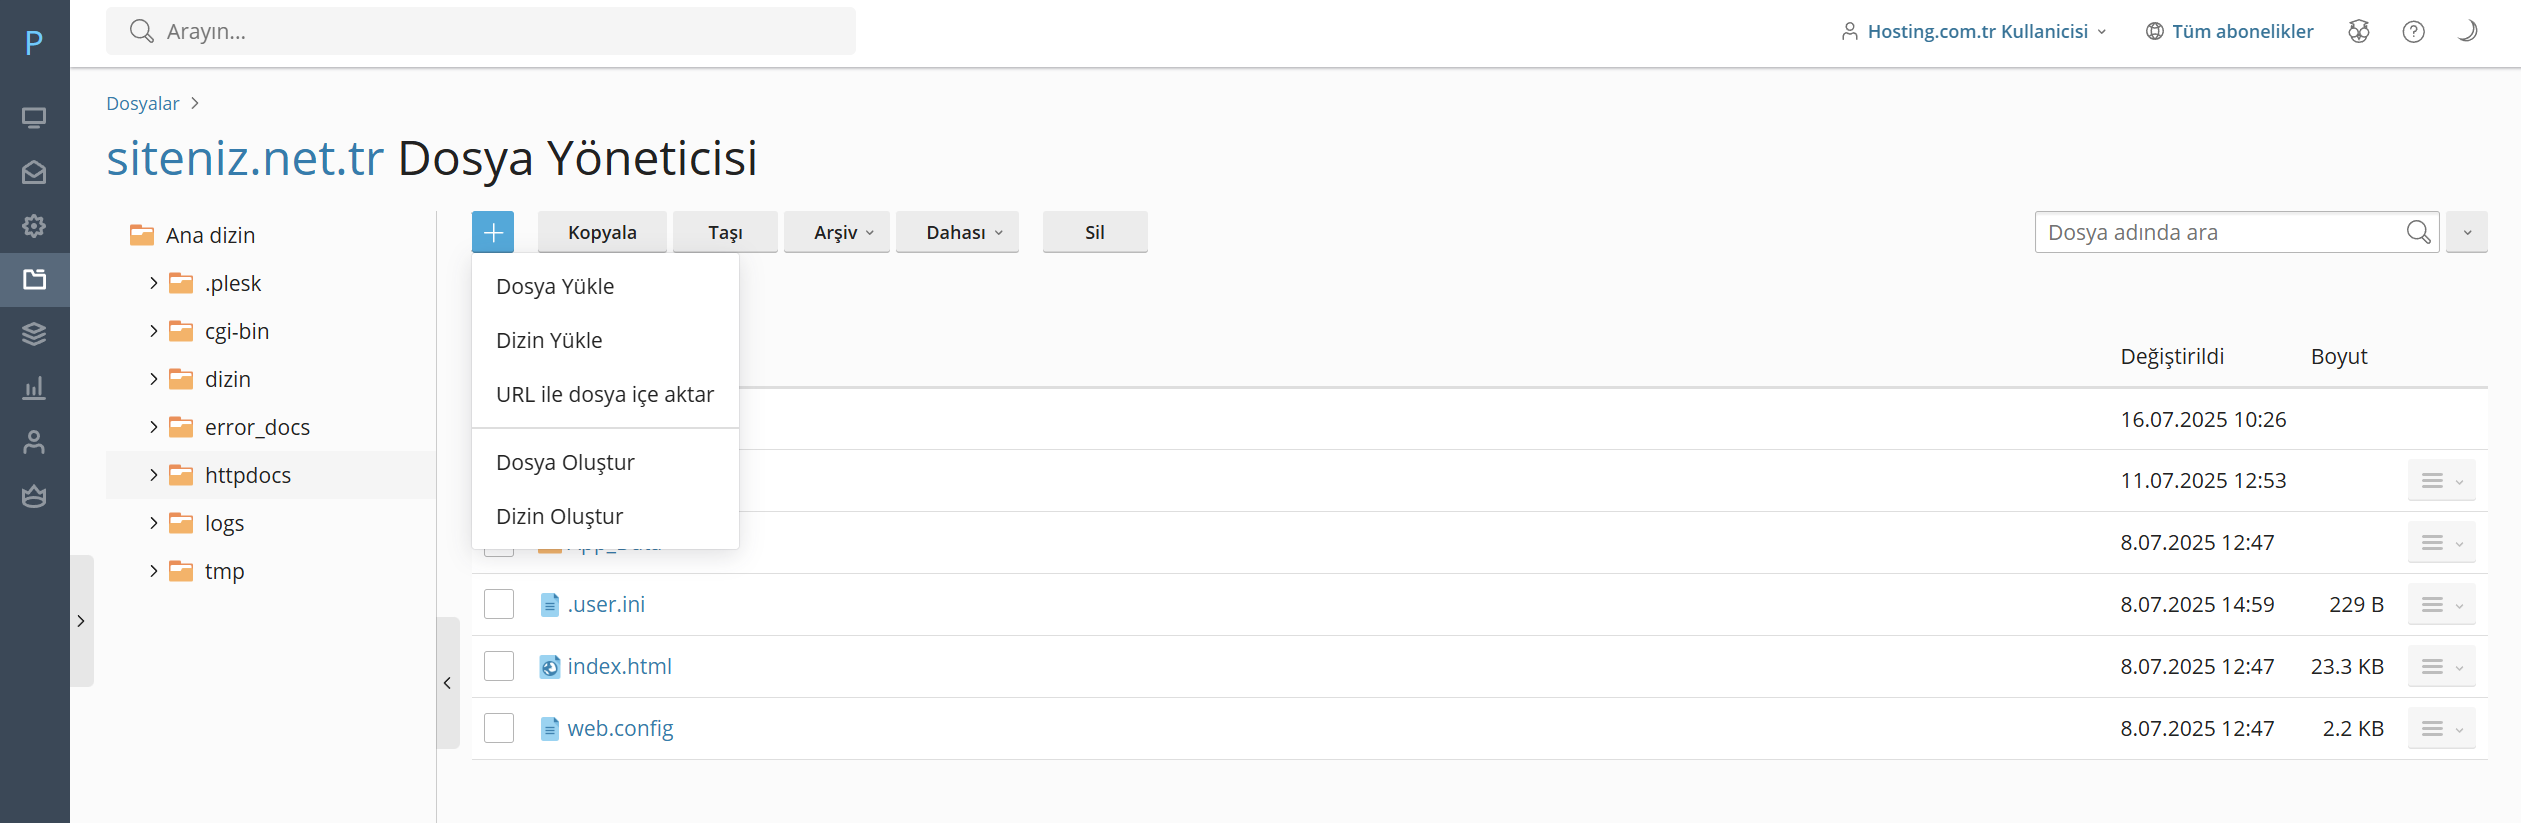Click the blue plus add button
The image size is (2521, 823).
coord(493,232)
